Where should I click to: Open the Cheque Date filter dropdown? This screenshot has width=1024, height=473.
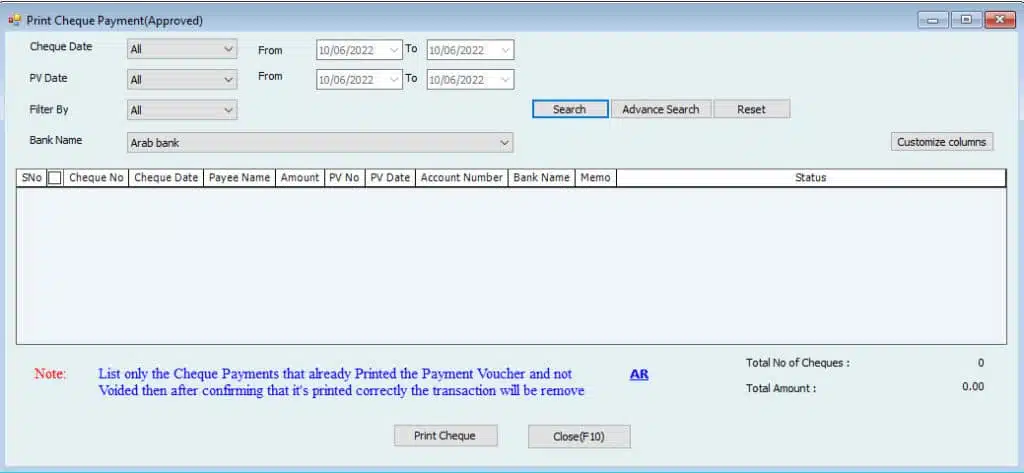[182, 49]
